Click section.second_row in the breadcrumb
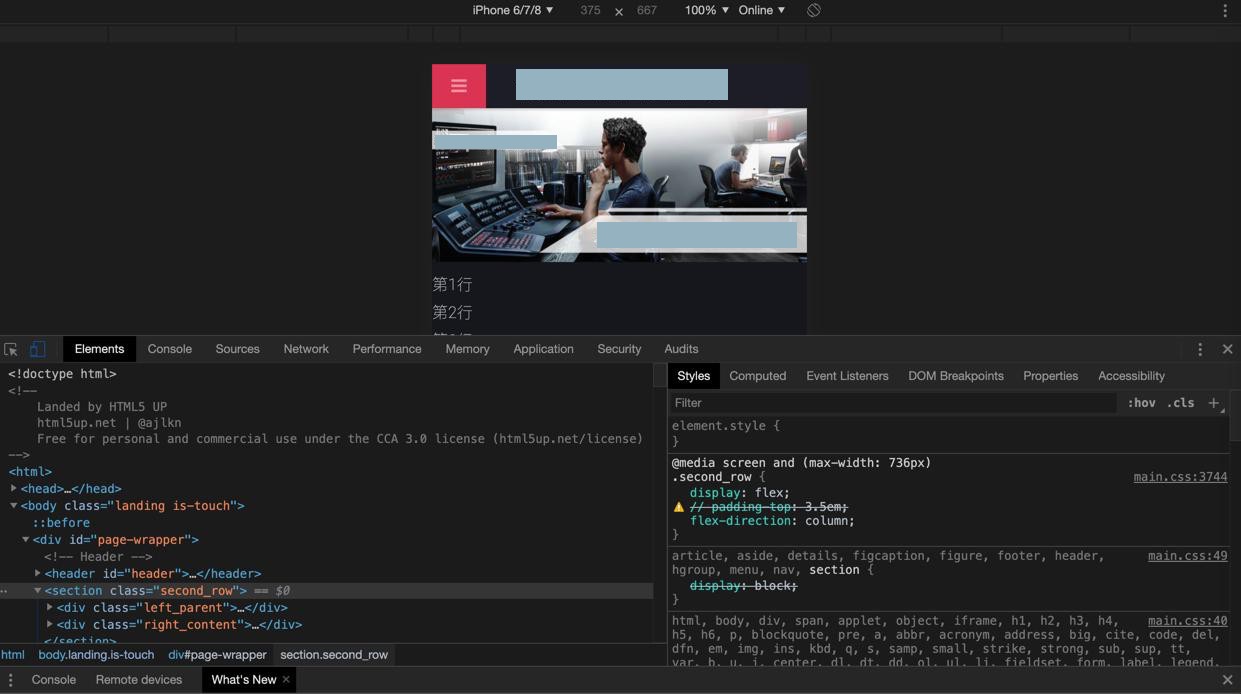 334,655
